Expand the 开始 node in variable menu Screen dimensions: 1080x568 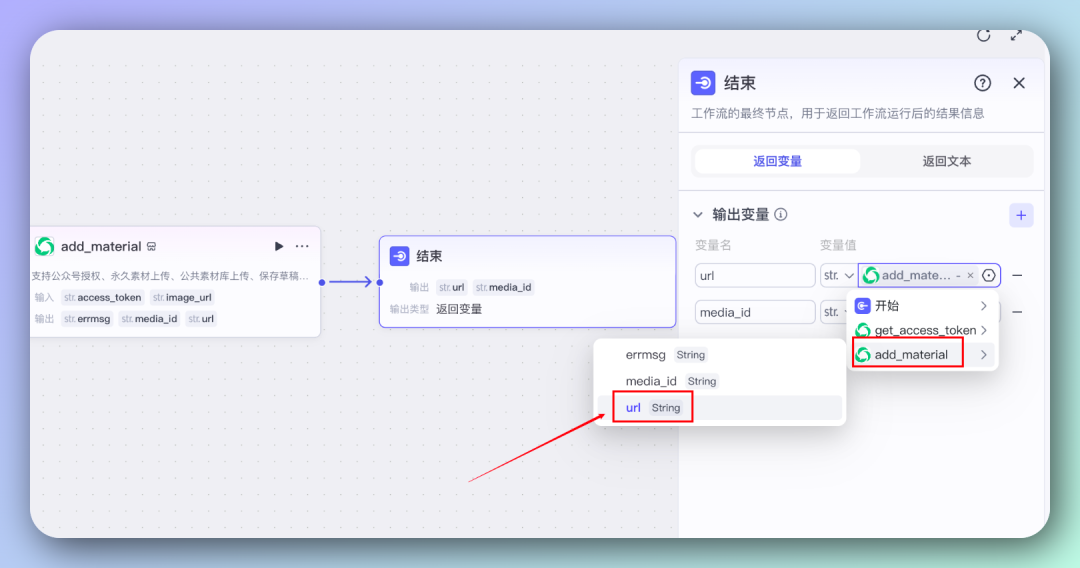click(x=922, y=306)
